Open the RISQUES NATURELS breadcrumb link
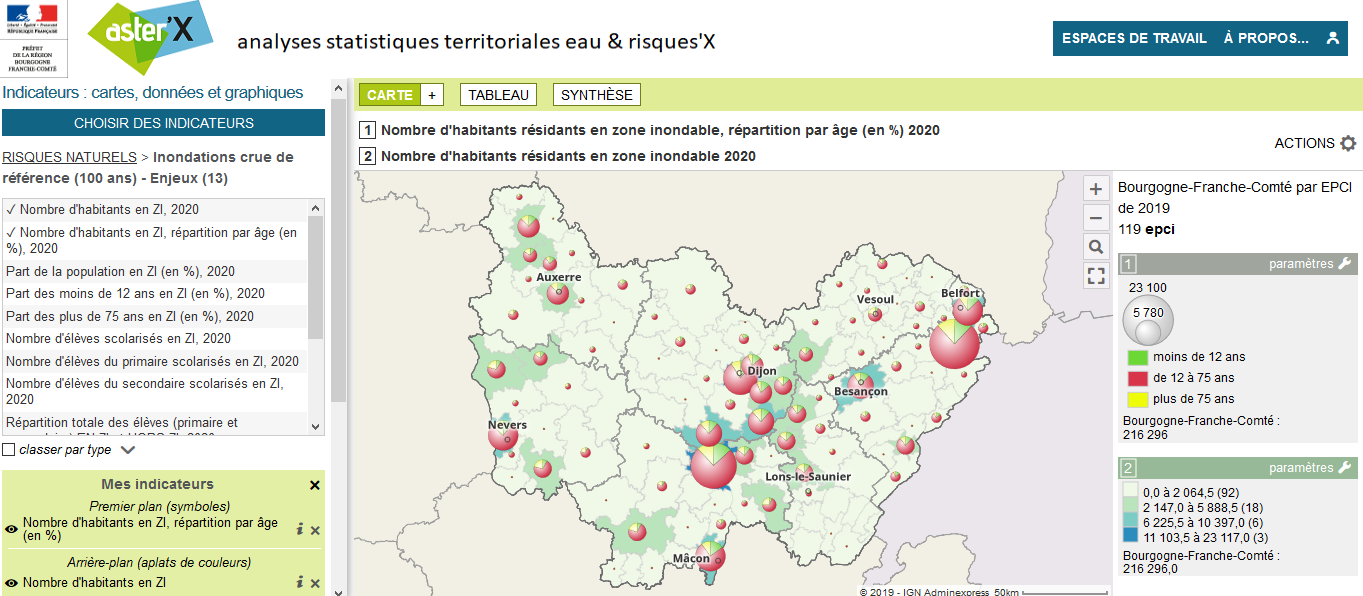 (x=69, y=157)
